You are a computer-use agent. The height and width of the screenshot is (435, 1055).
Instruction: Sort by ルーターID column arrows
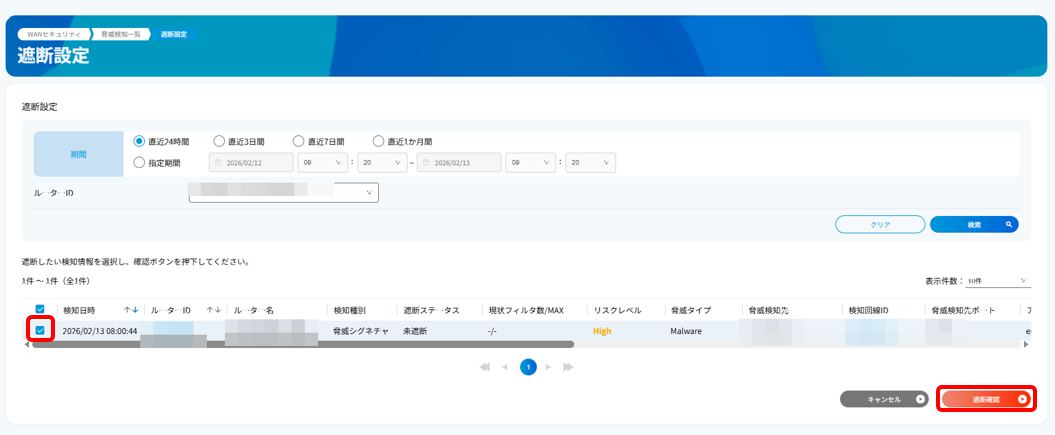213,310
